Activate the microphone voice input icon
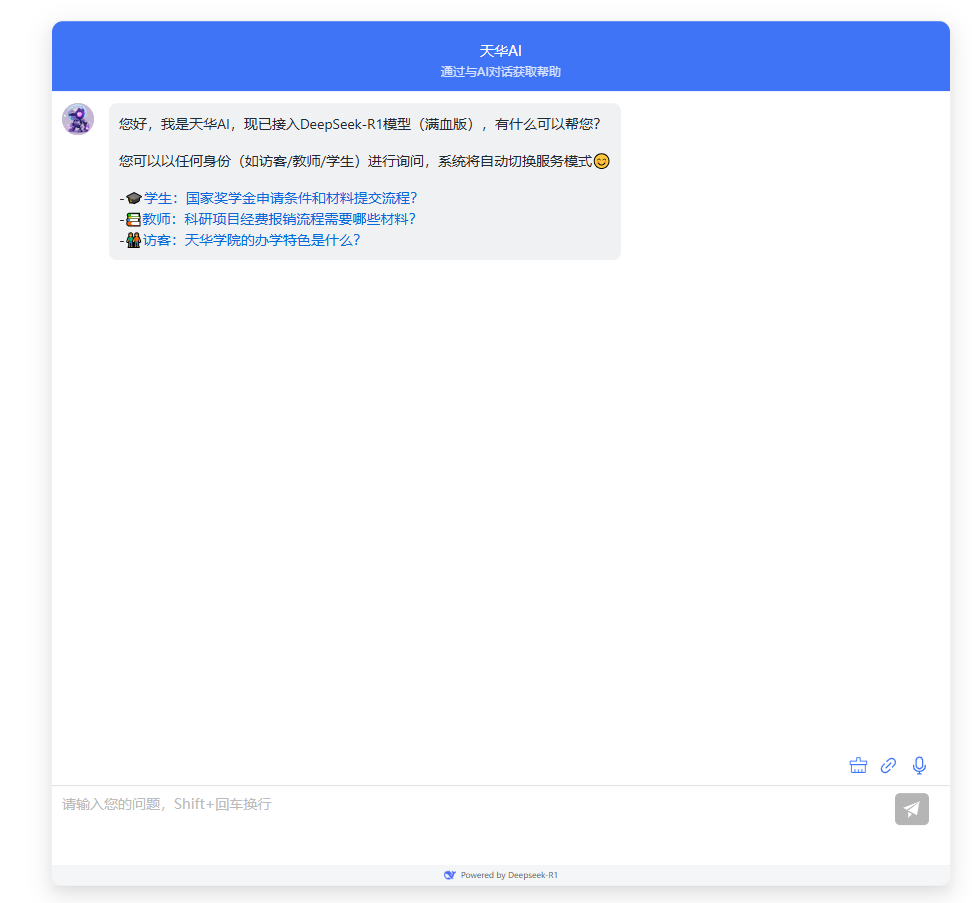The width and height of the screenshot is (972, 903). tap(919, 766)
